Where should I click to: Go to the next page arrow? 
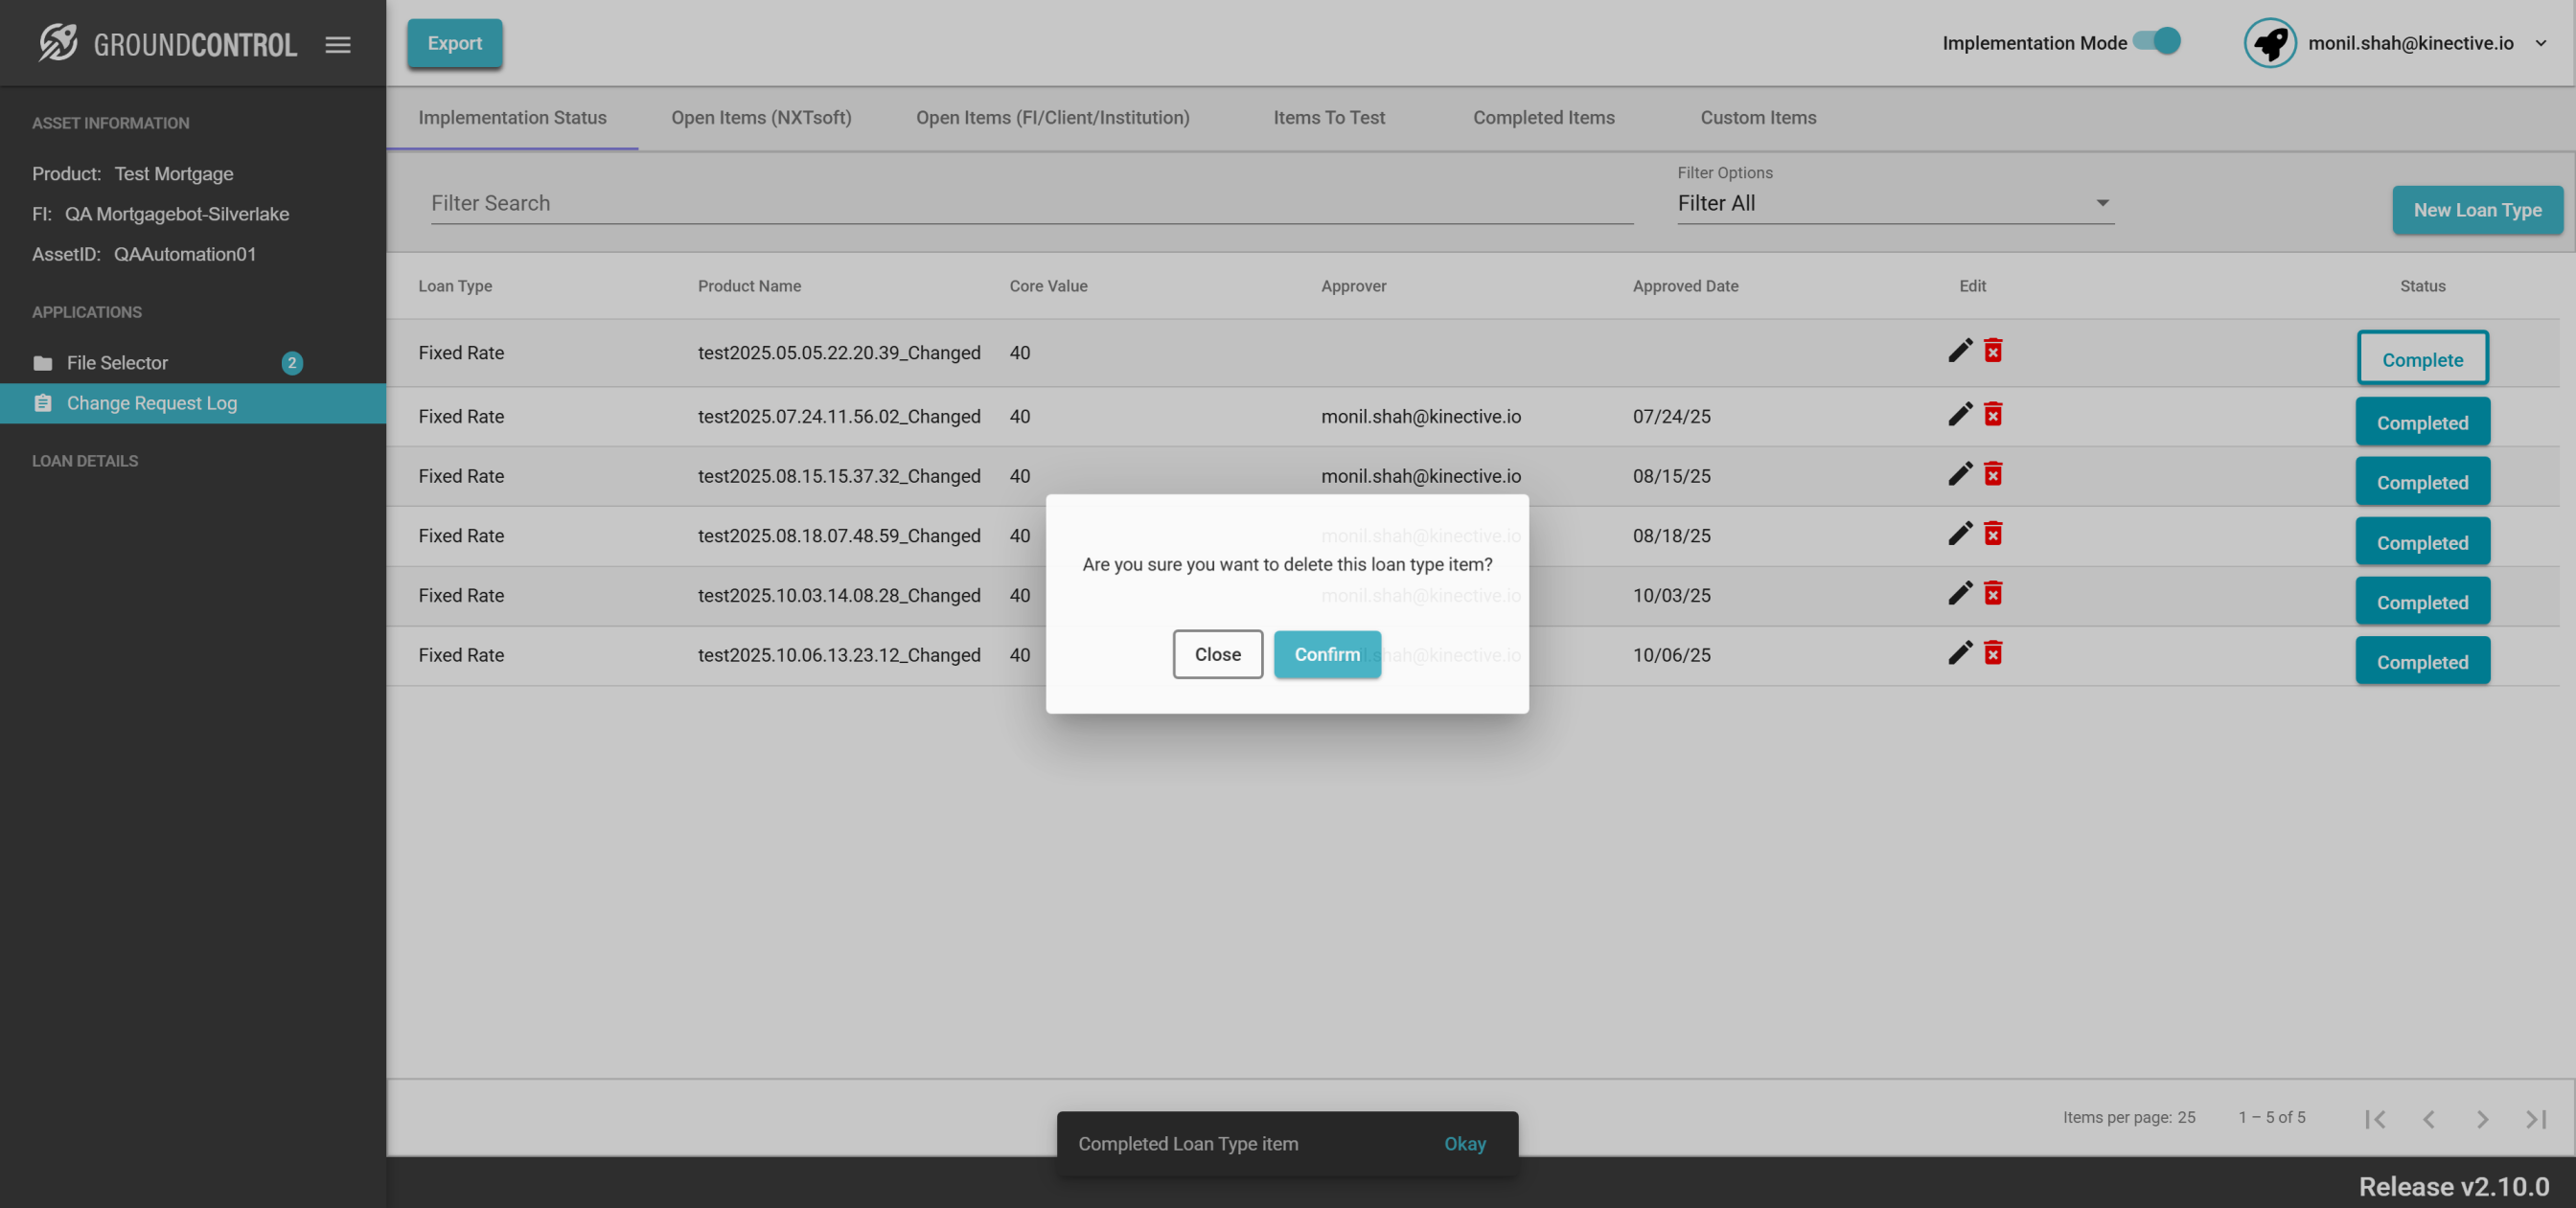point(2482,1119)
